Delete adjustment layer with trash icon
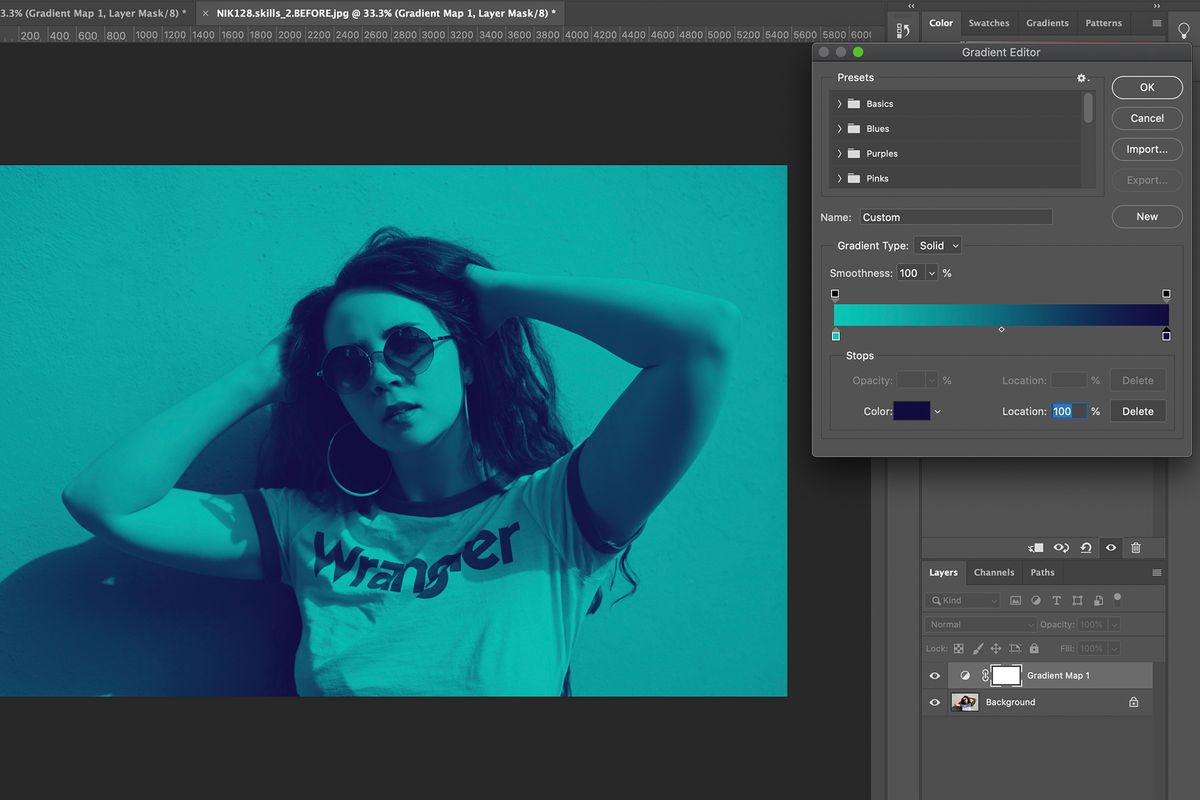This screenshot has width=1200, height=800. coord(1136,548)
